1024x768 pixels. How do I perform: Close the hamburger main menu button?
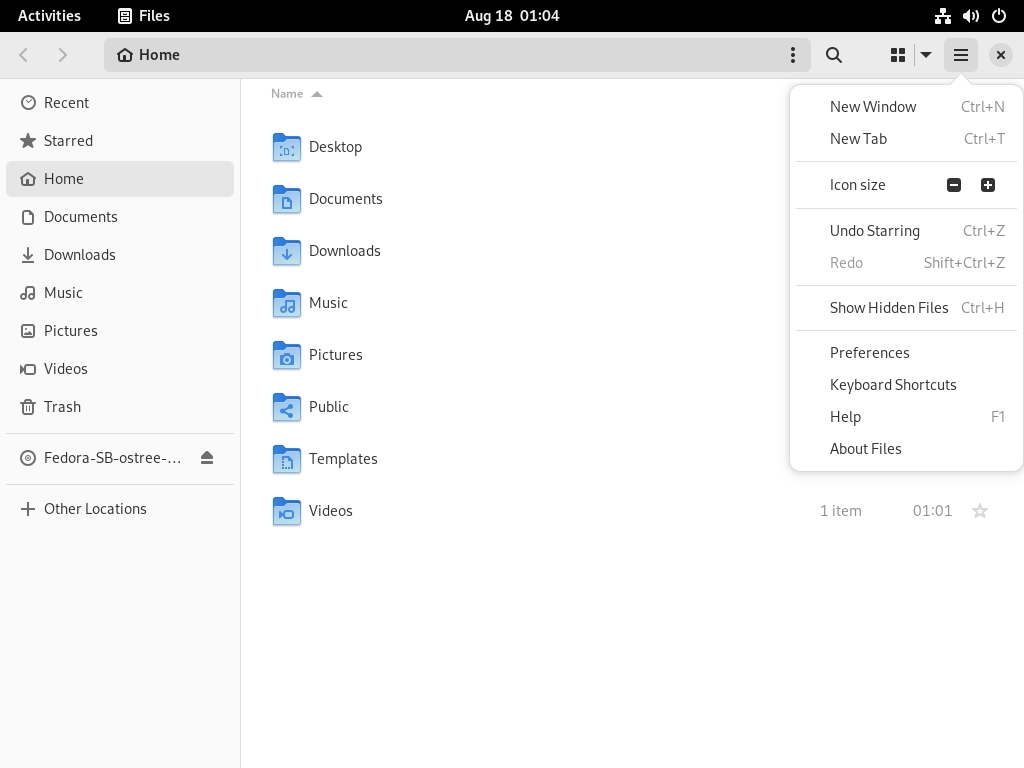point(961,55)
